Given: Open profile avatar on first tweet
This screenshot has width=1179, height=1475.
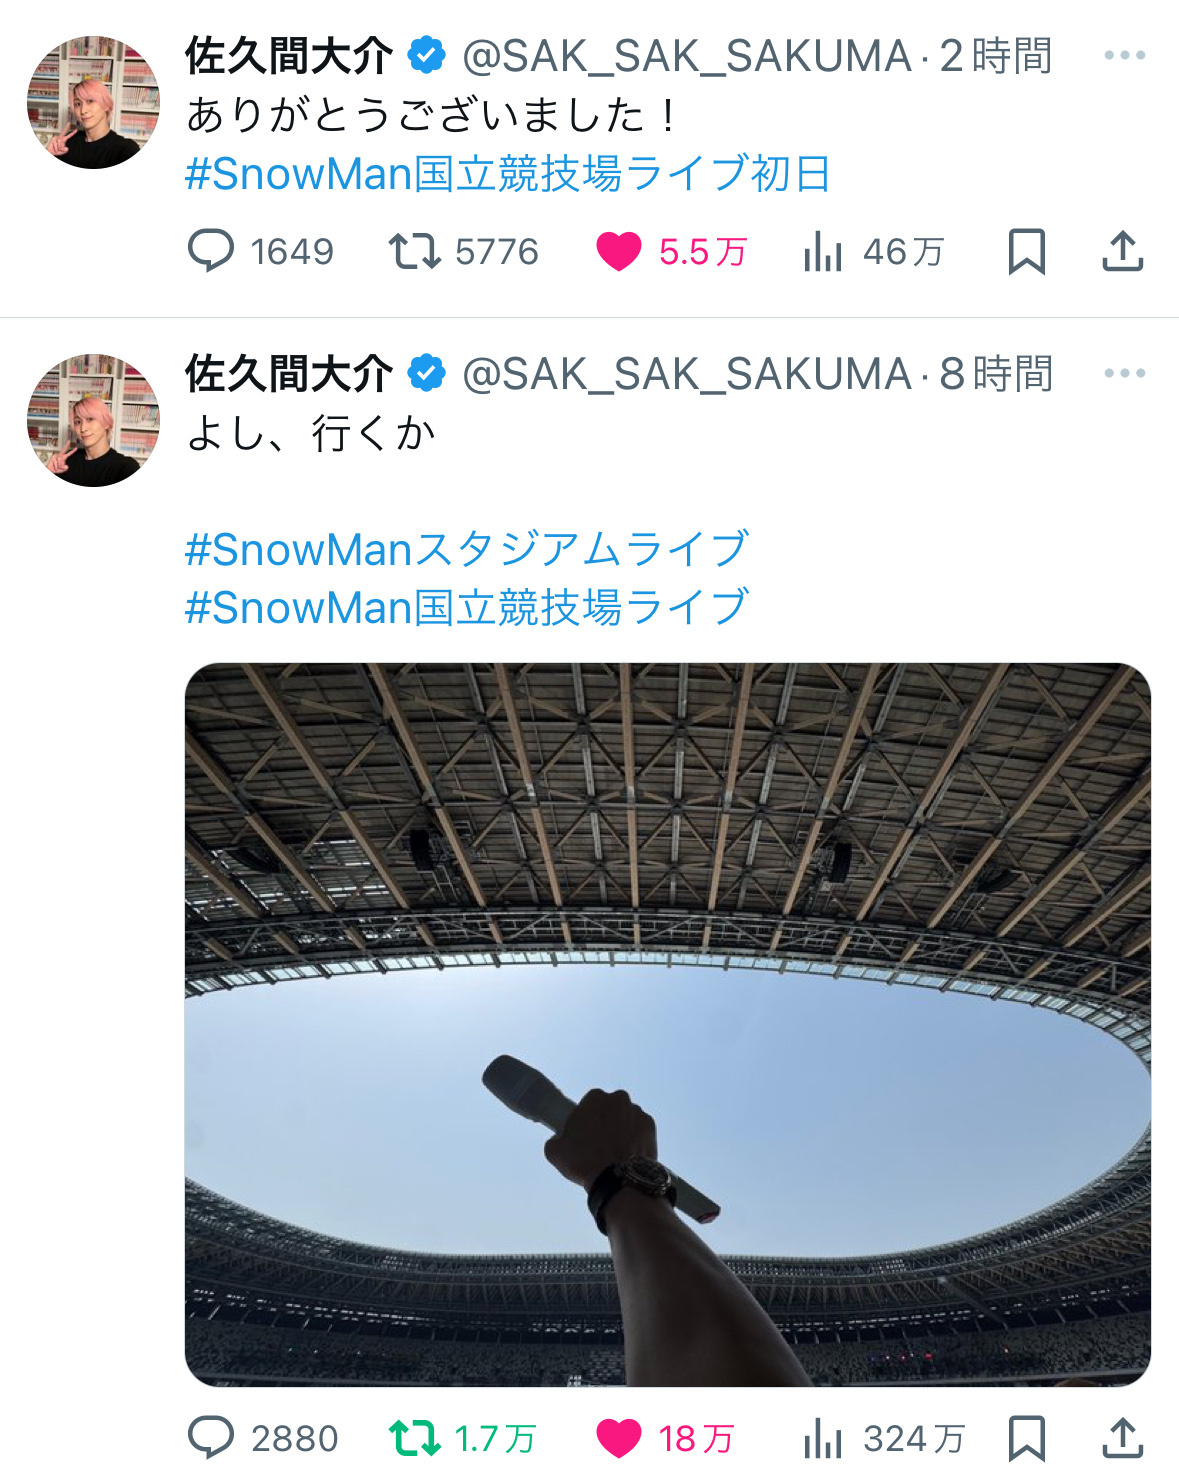Looking at the screenshot, I should coord(93,102).
